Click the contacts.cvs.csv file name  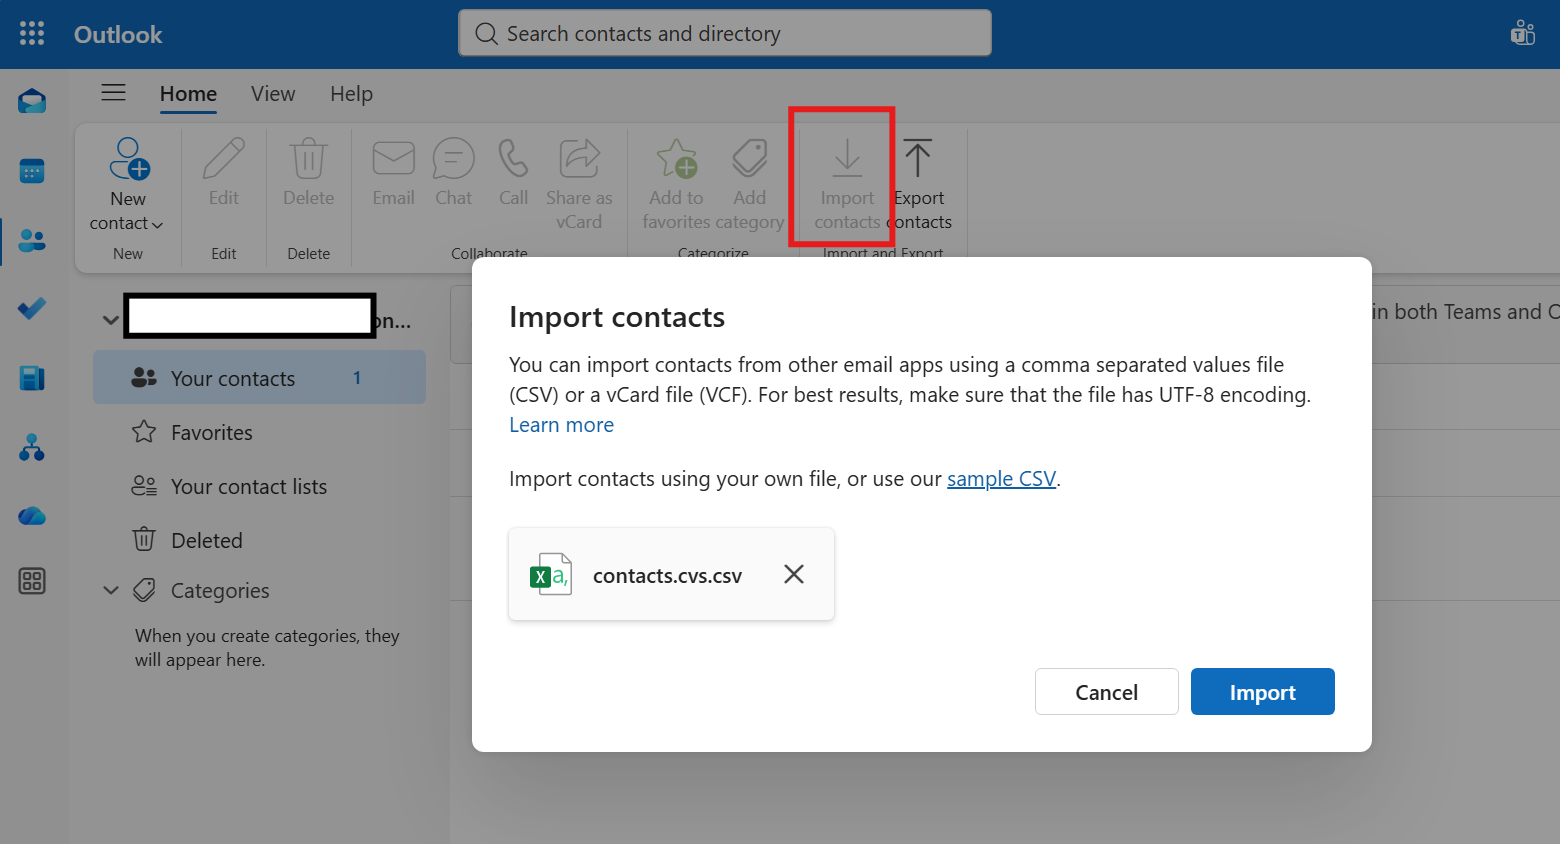[x=667, y=576]
